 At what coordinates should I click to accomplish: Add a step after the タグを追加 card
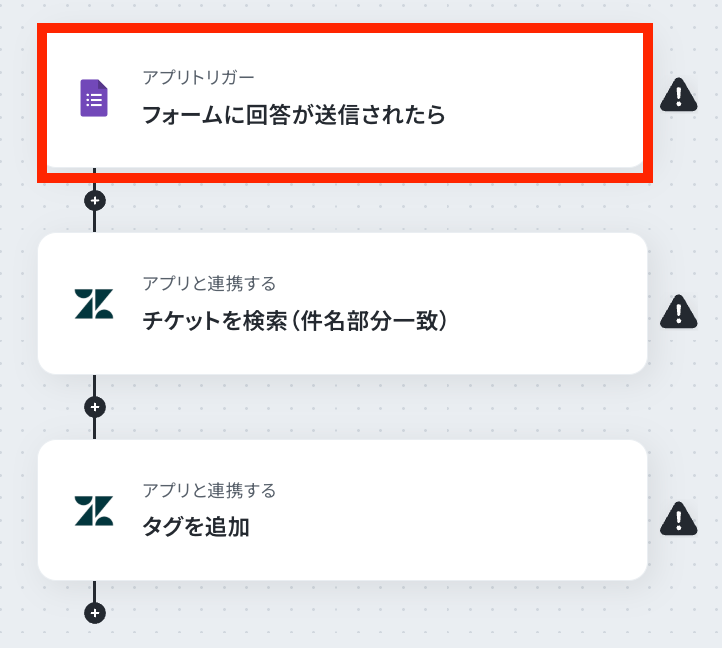[95, 613]
